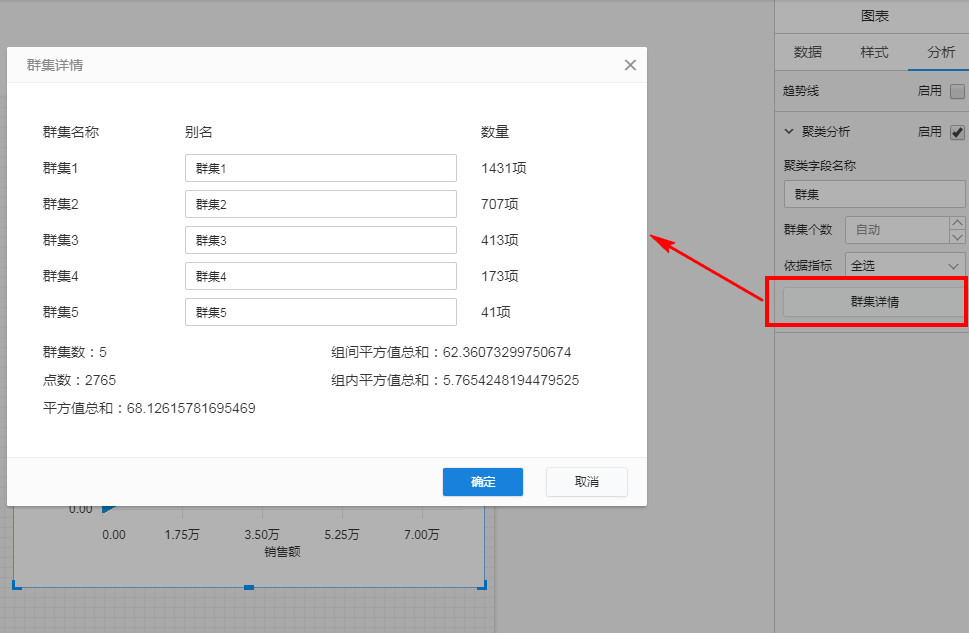Collapse the 聚类分析 section chevron

click(x=789, y=131)
